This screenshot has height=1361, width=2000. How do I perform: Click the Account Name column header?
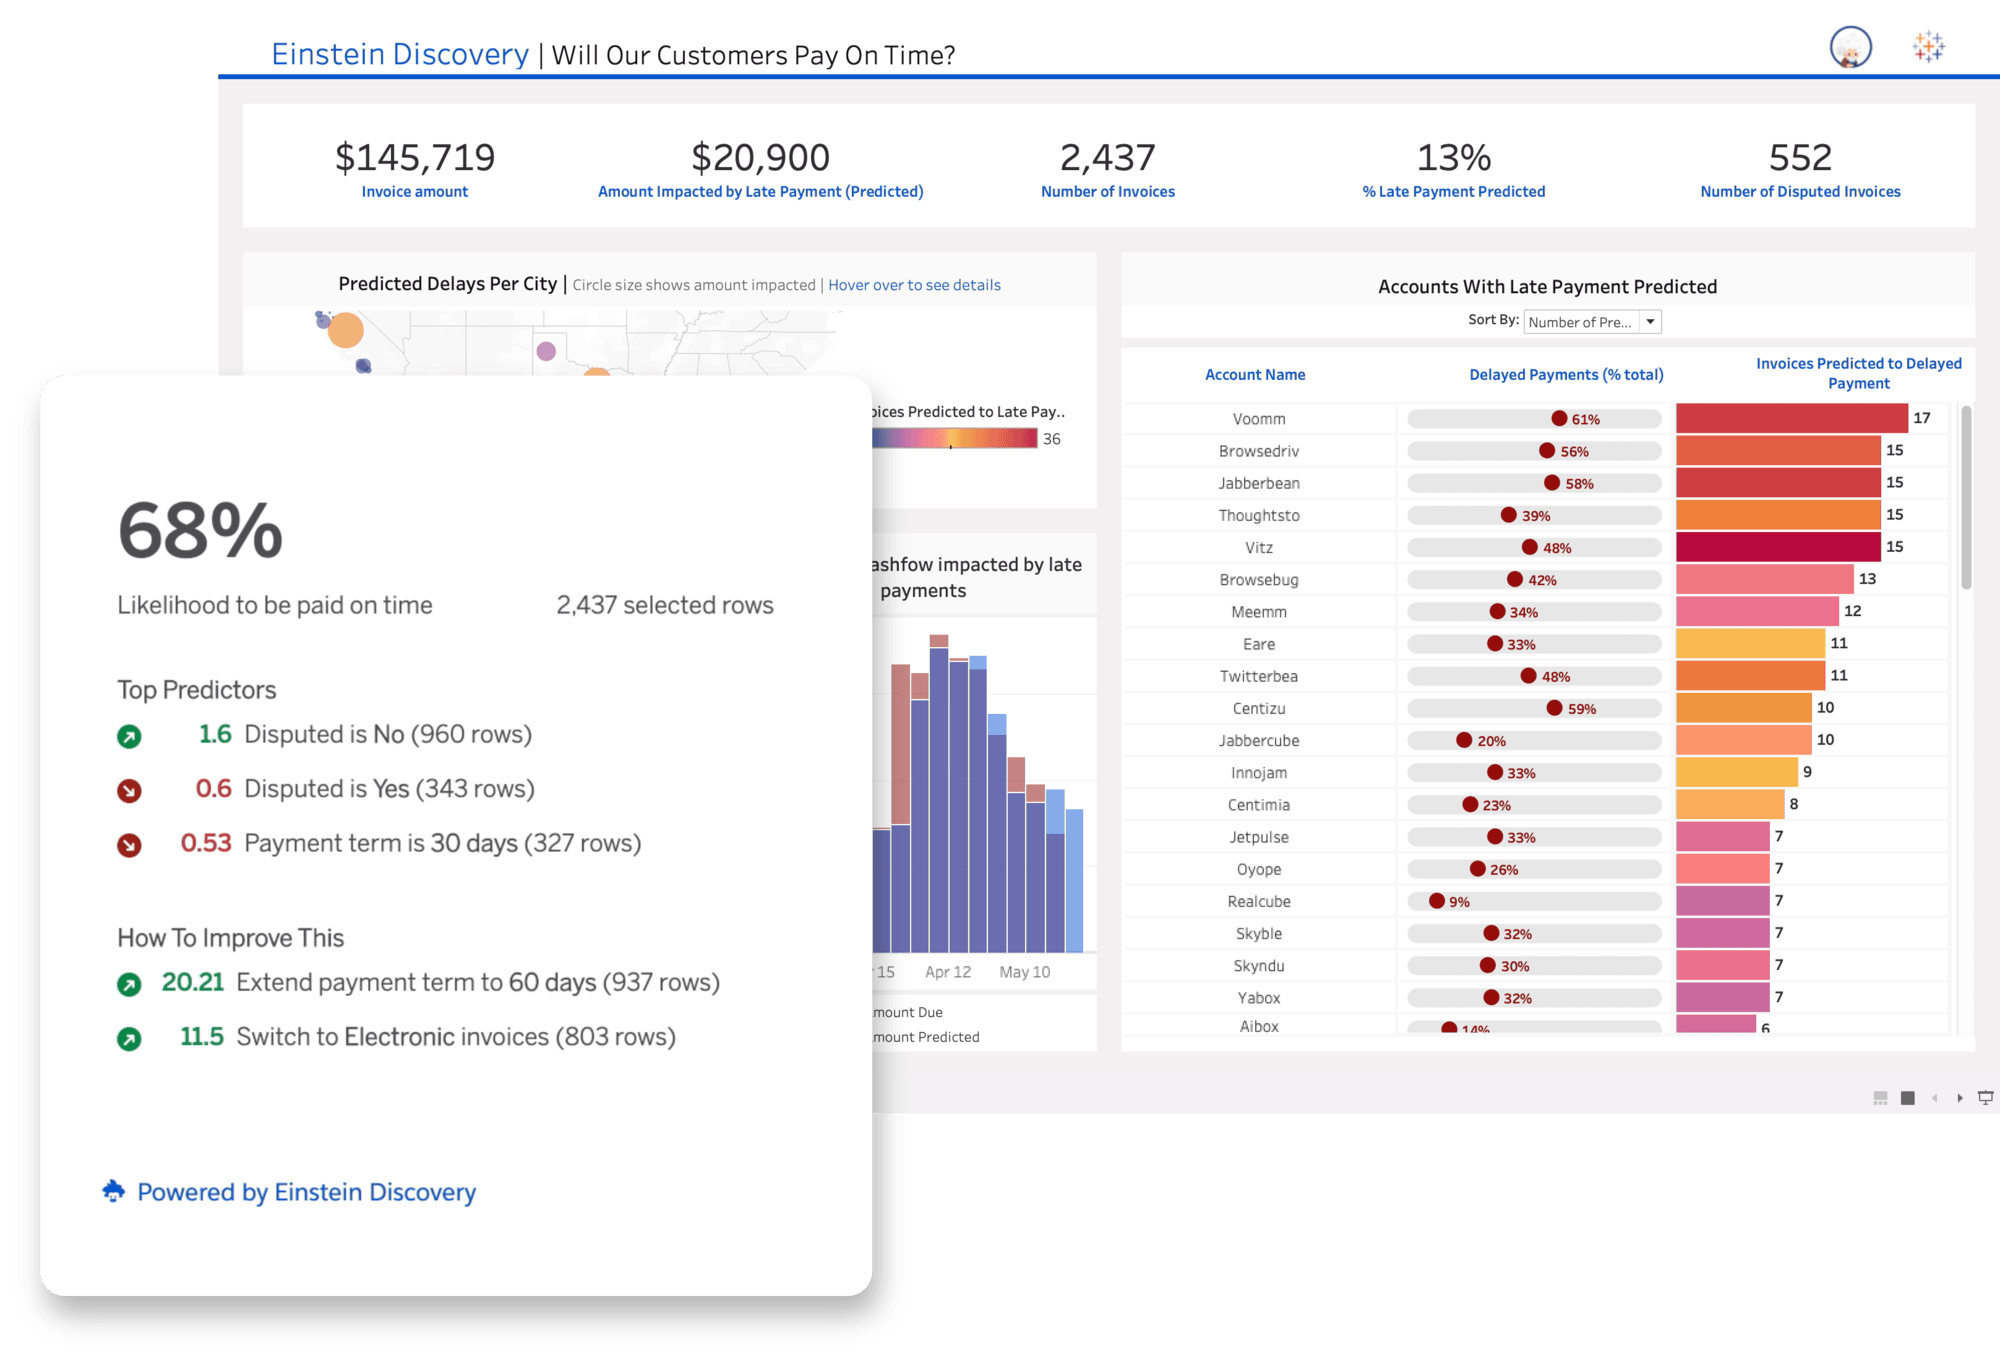point(1255,375)
